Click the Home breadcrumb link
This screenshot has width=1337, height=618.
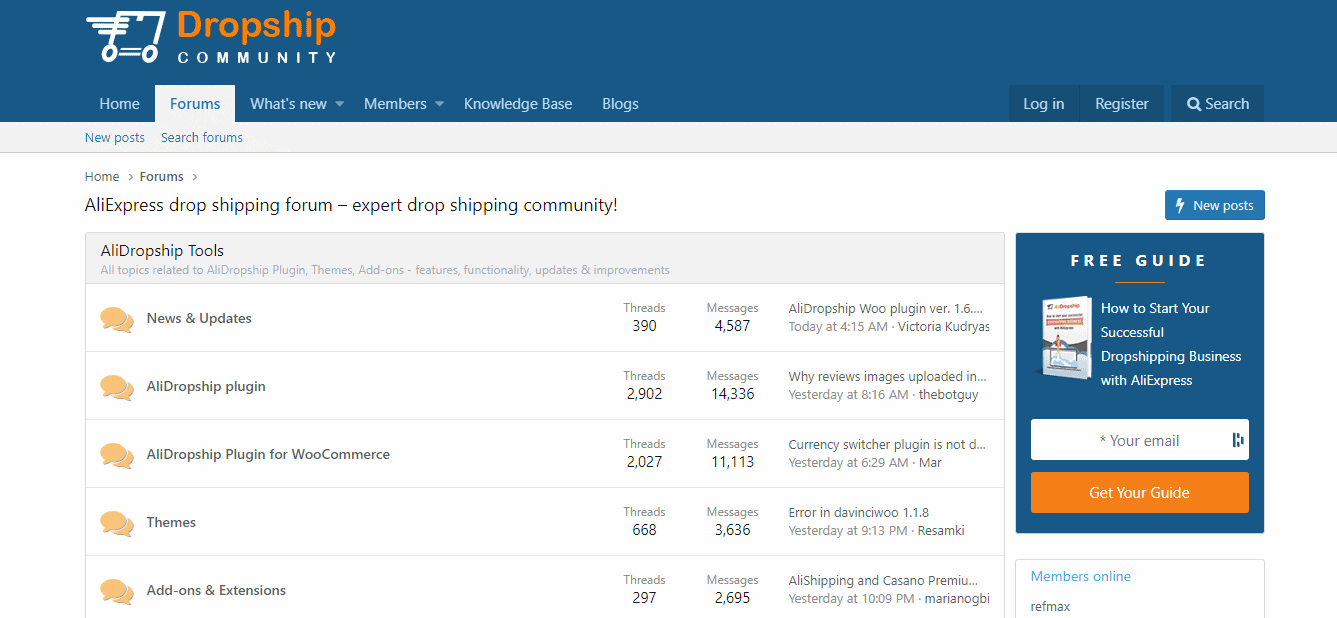(102, 177)
